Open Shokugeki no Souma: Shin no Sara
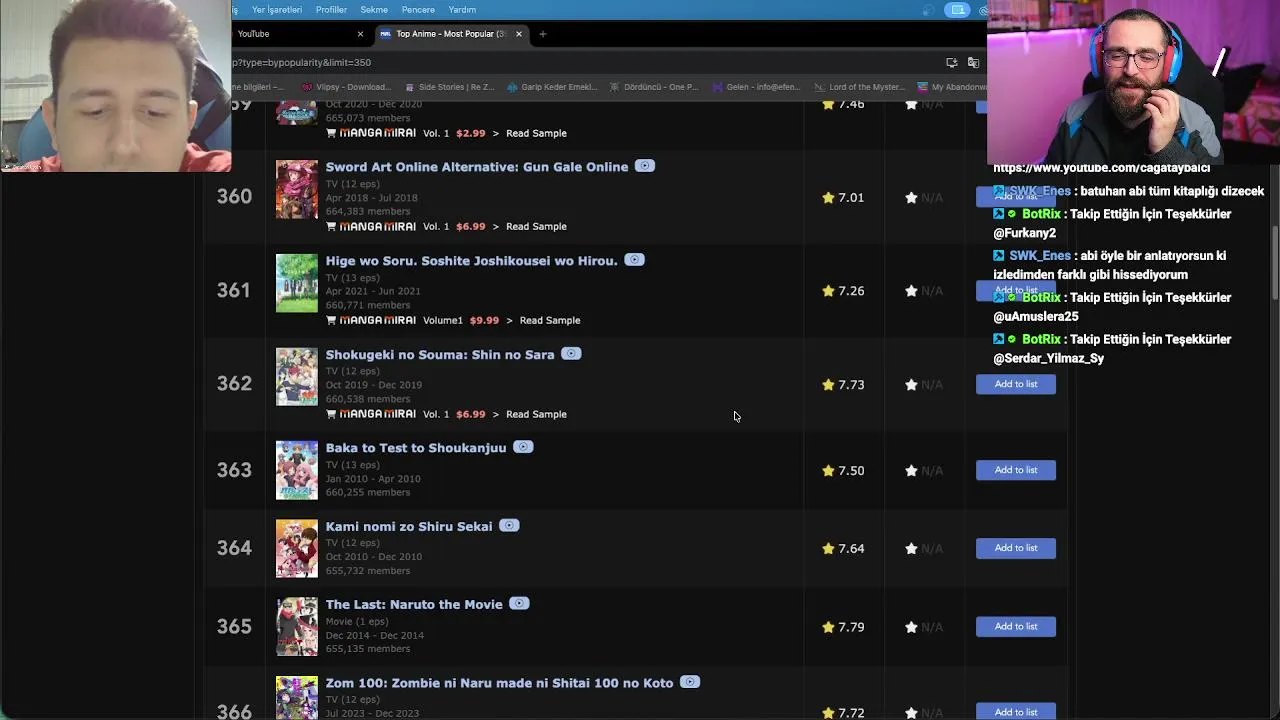Viewport: 1280px width, 720px height. [x=440, y=355]
